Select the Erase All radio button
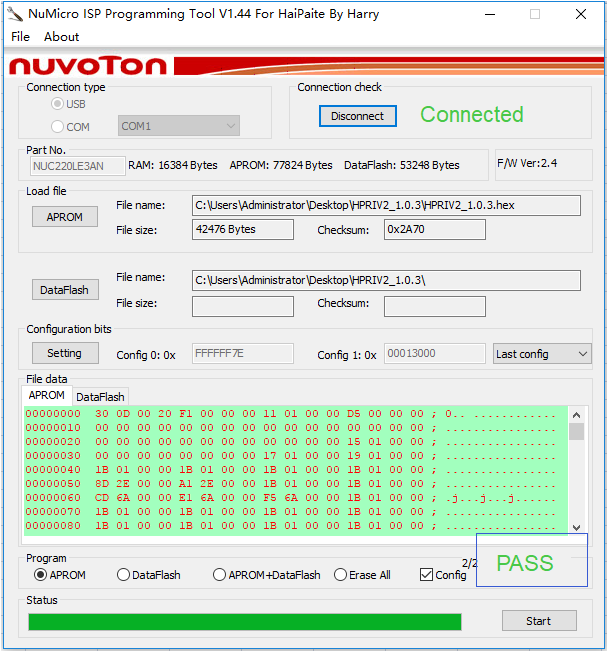 click(340, 575)
